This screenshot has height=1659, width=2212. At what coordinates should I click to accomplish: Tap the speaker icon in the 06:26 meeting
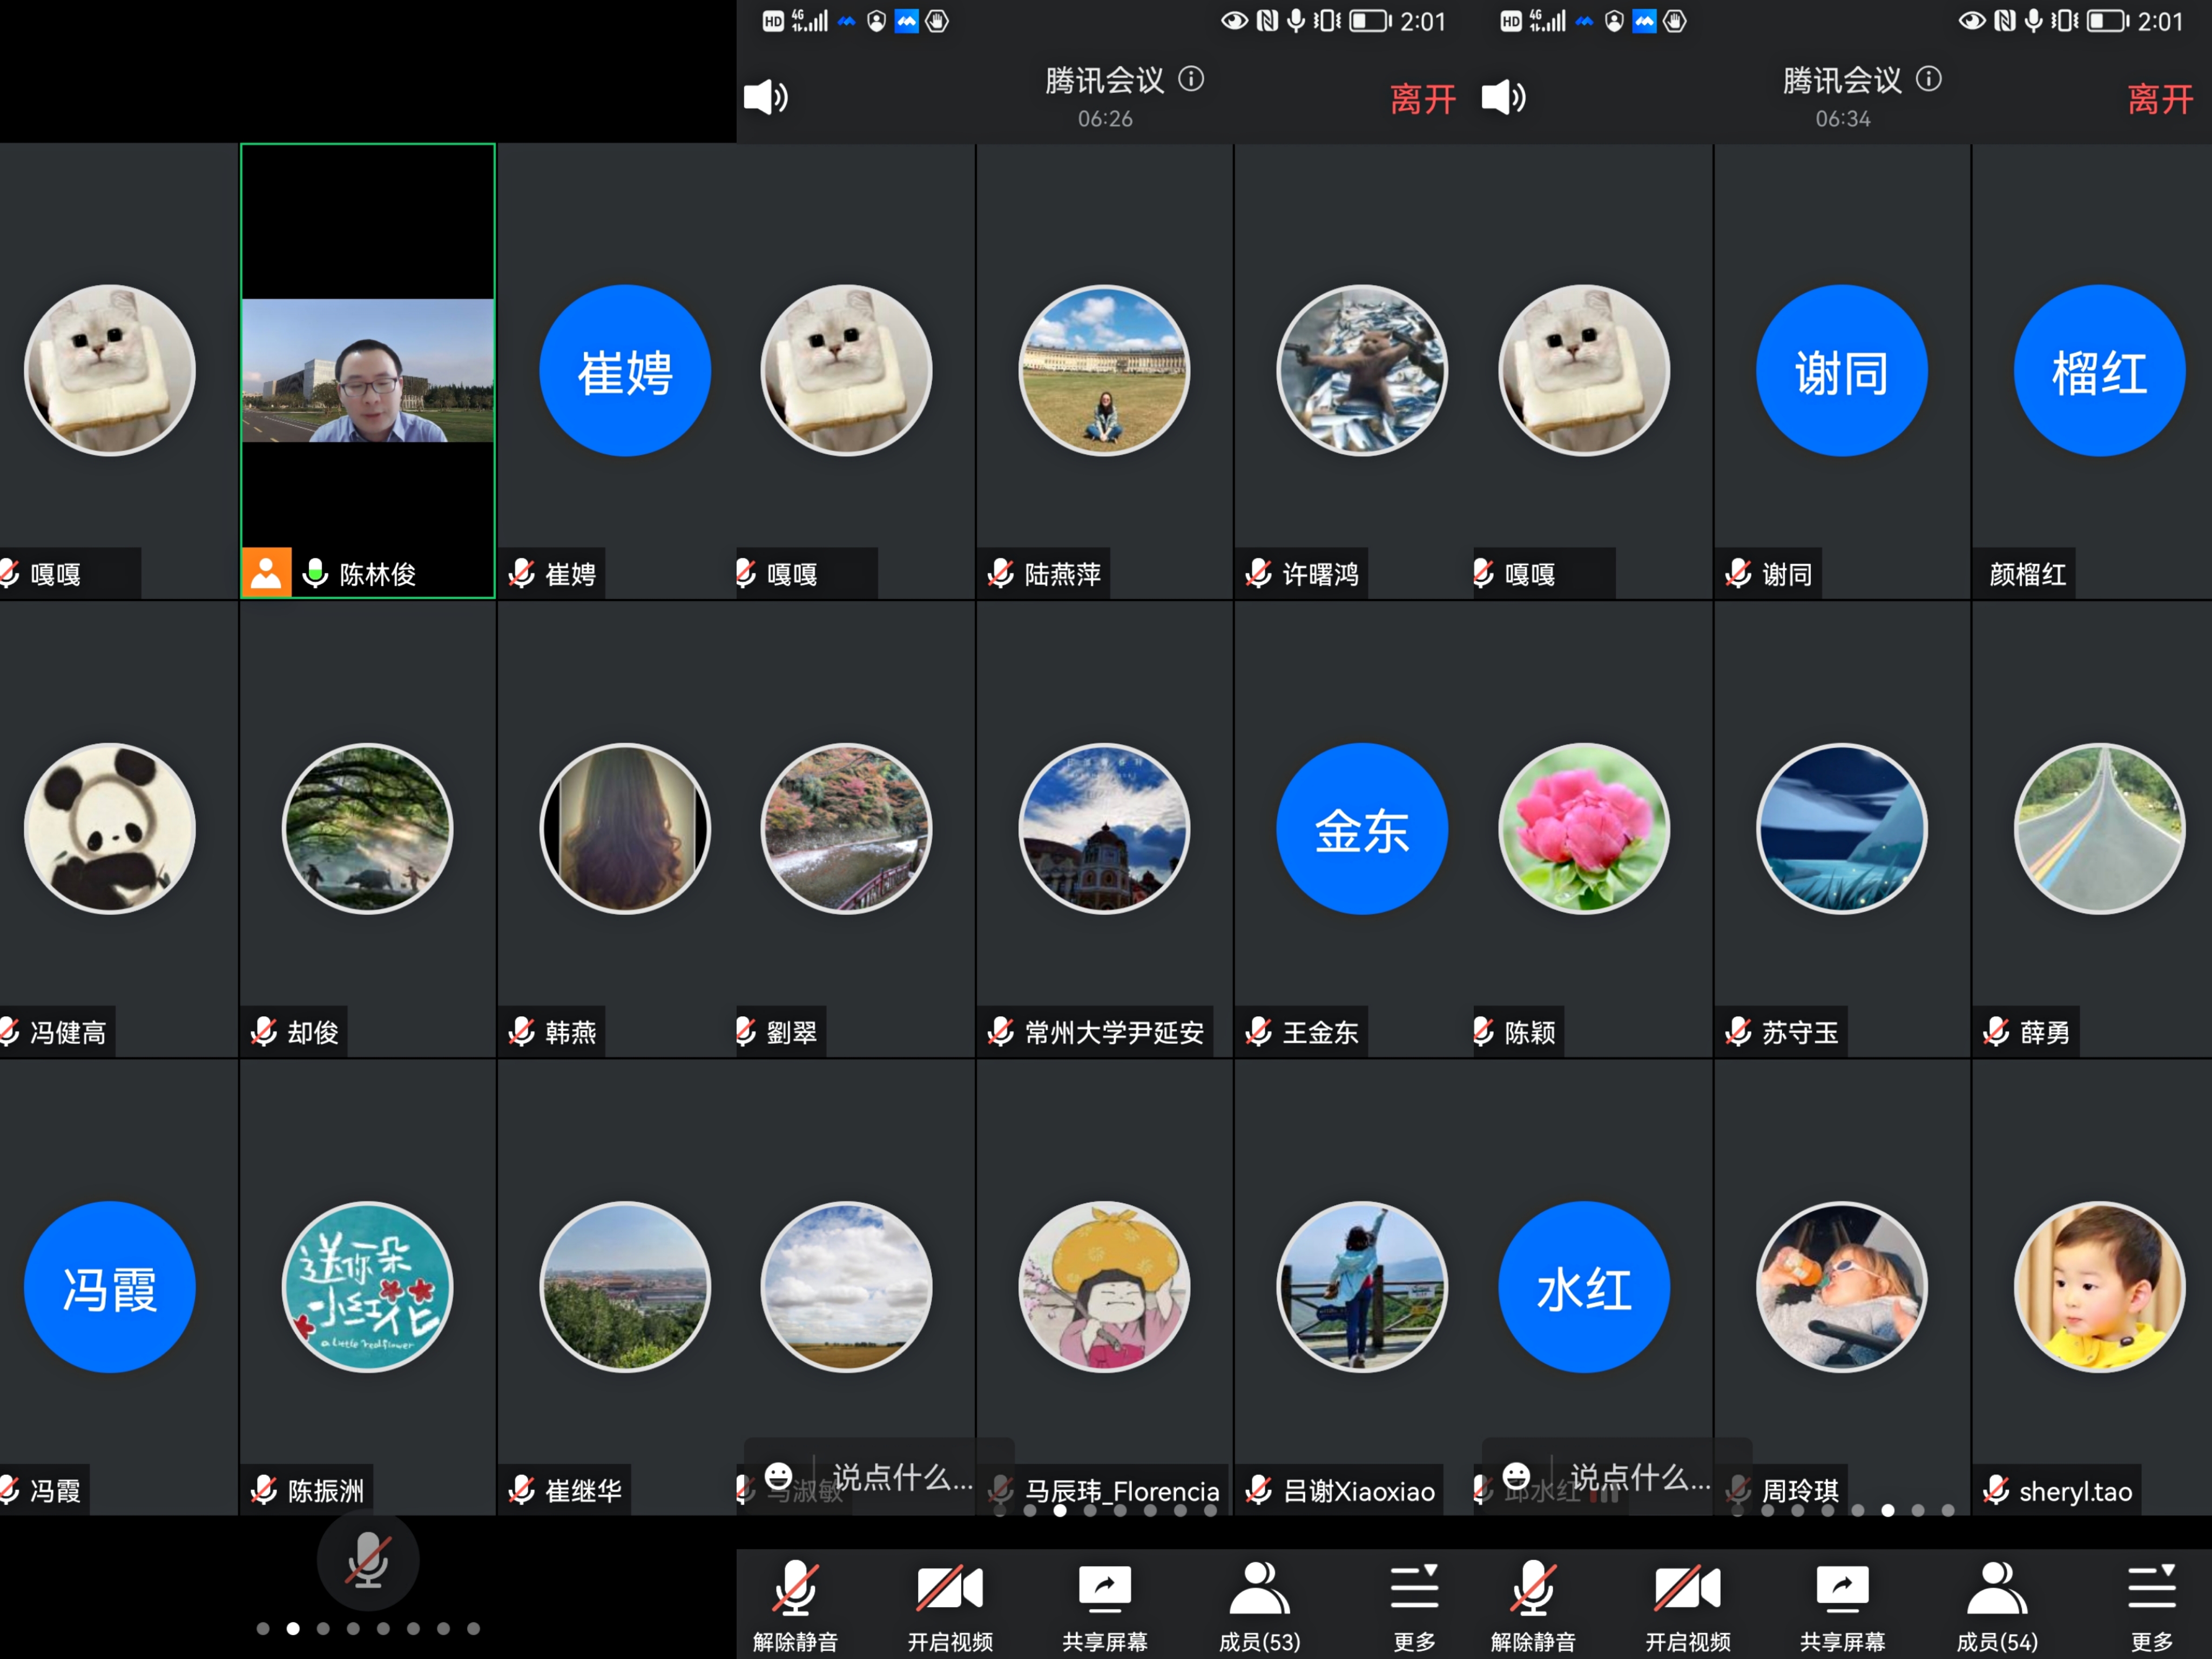[x=766, y=97]
